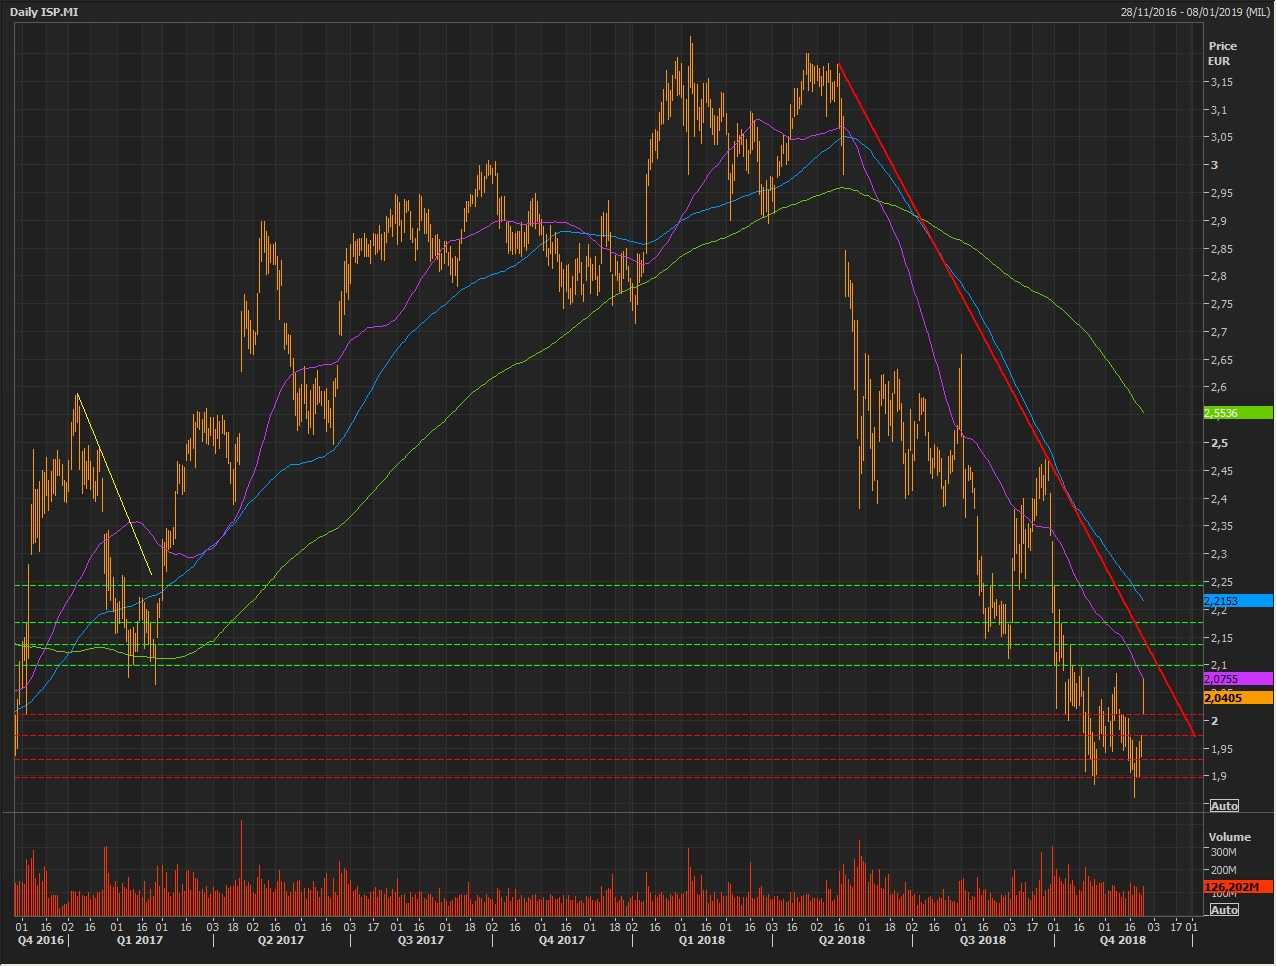
Task: Toggle Auto scaling on the price axis
Action: (x=1224, y=806)
